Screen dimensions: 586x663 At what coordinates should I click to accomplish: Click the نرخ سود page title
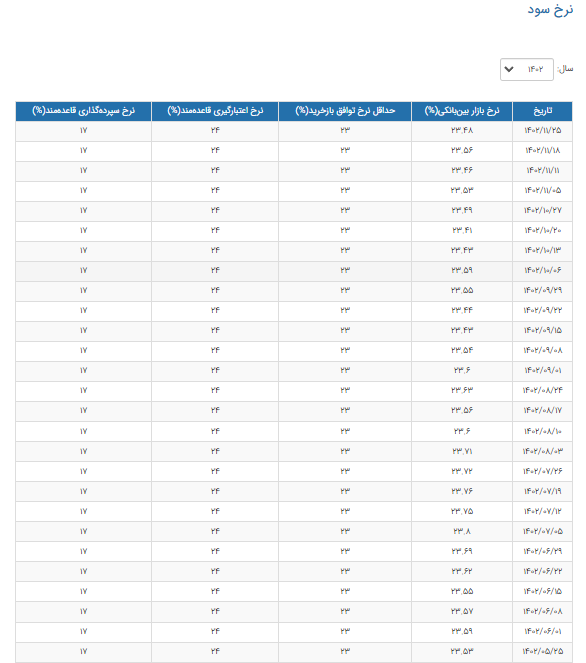click(550, 10)
